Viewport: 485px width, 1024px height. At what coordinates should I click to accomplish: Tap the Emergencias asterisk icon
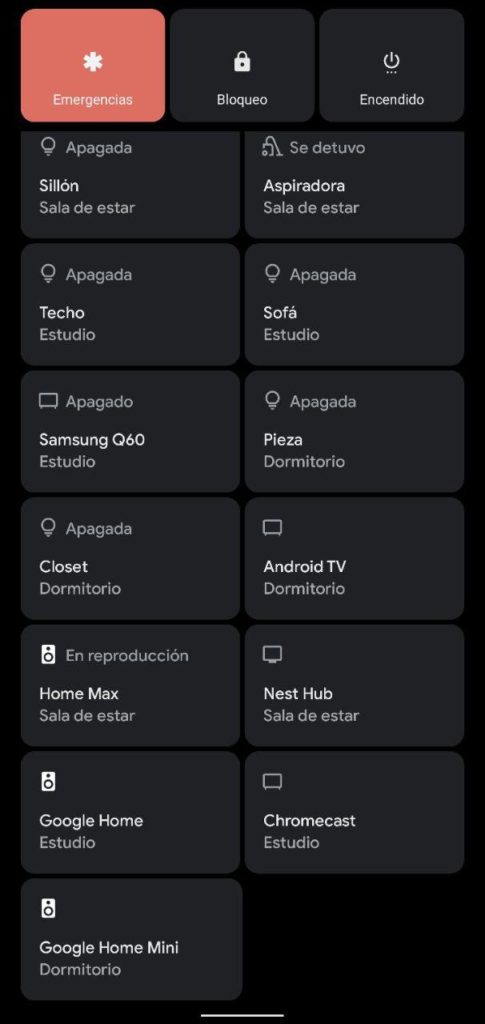pos(93,62)
